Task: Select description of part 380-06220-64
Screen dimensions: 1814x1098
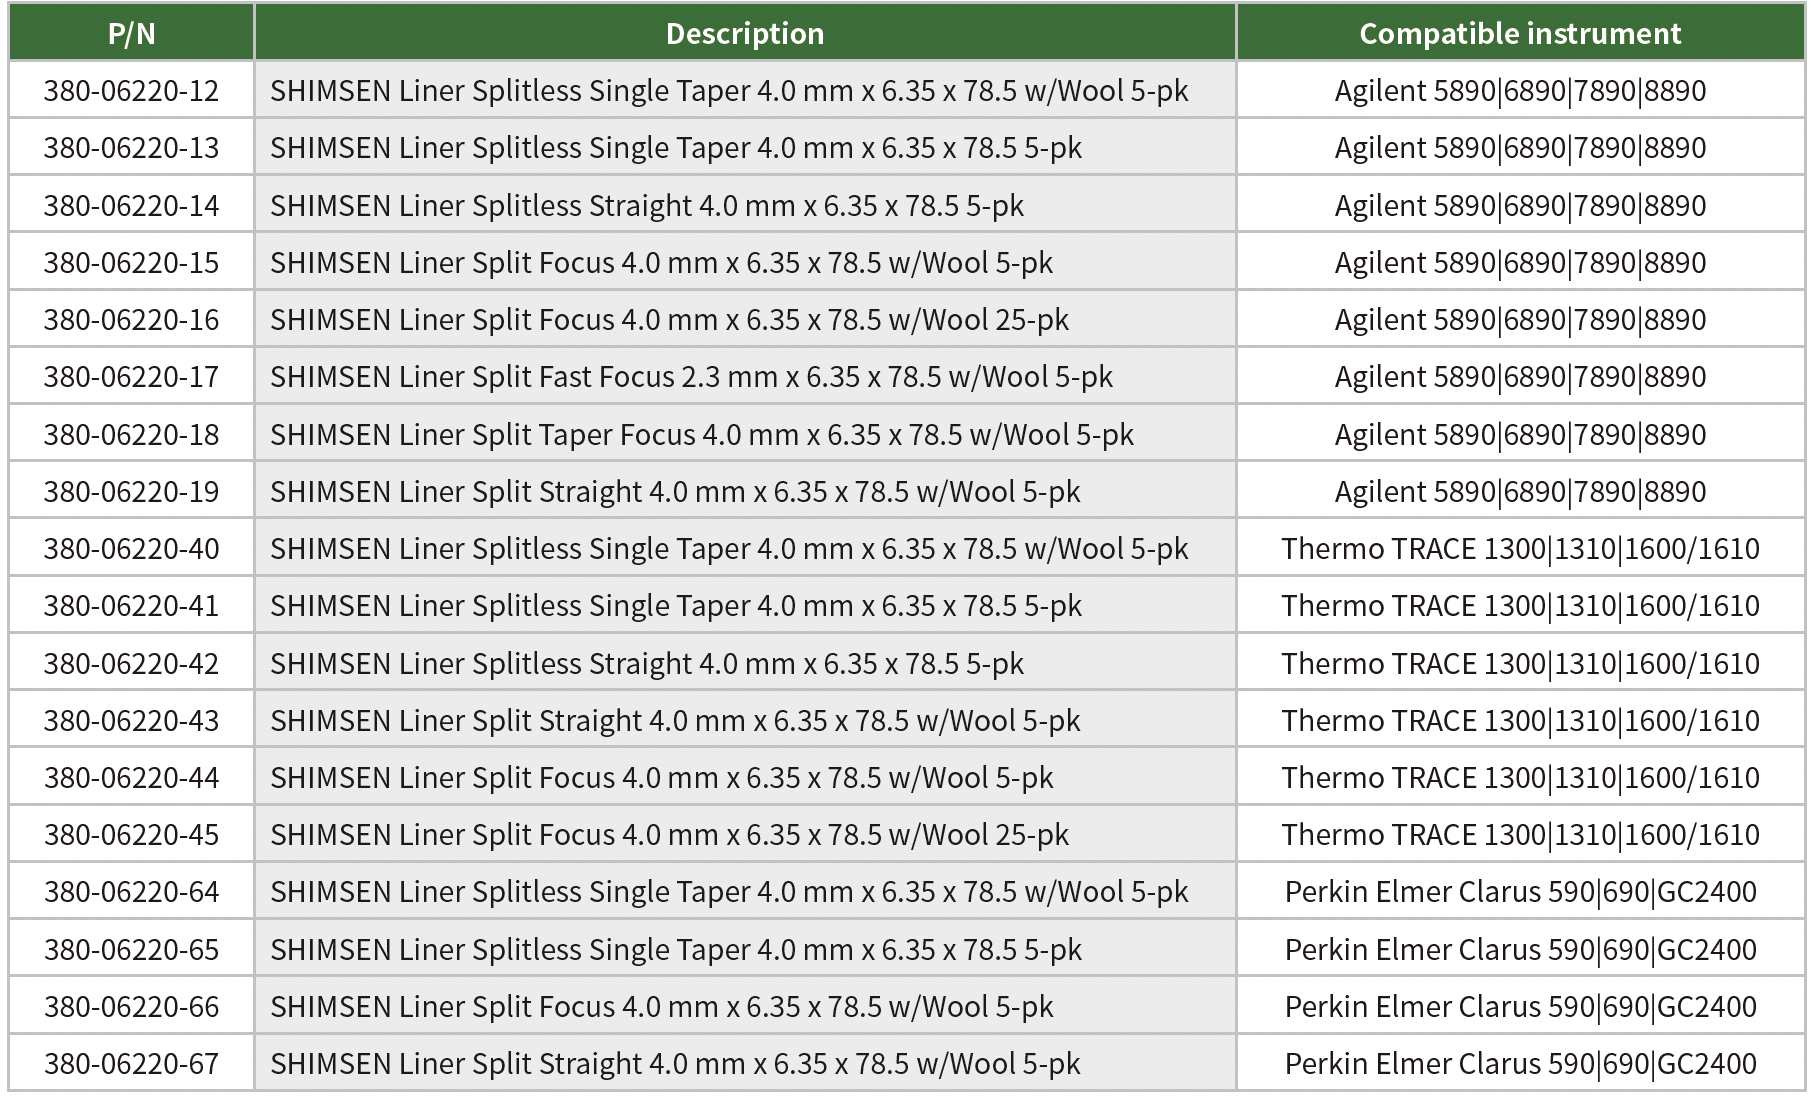Action: click(729, 892)
